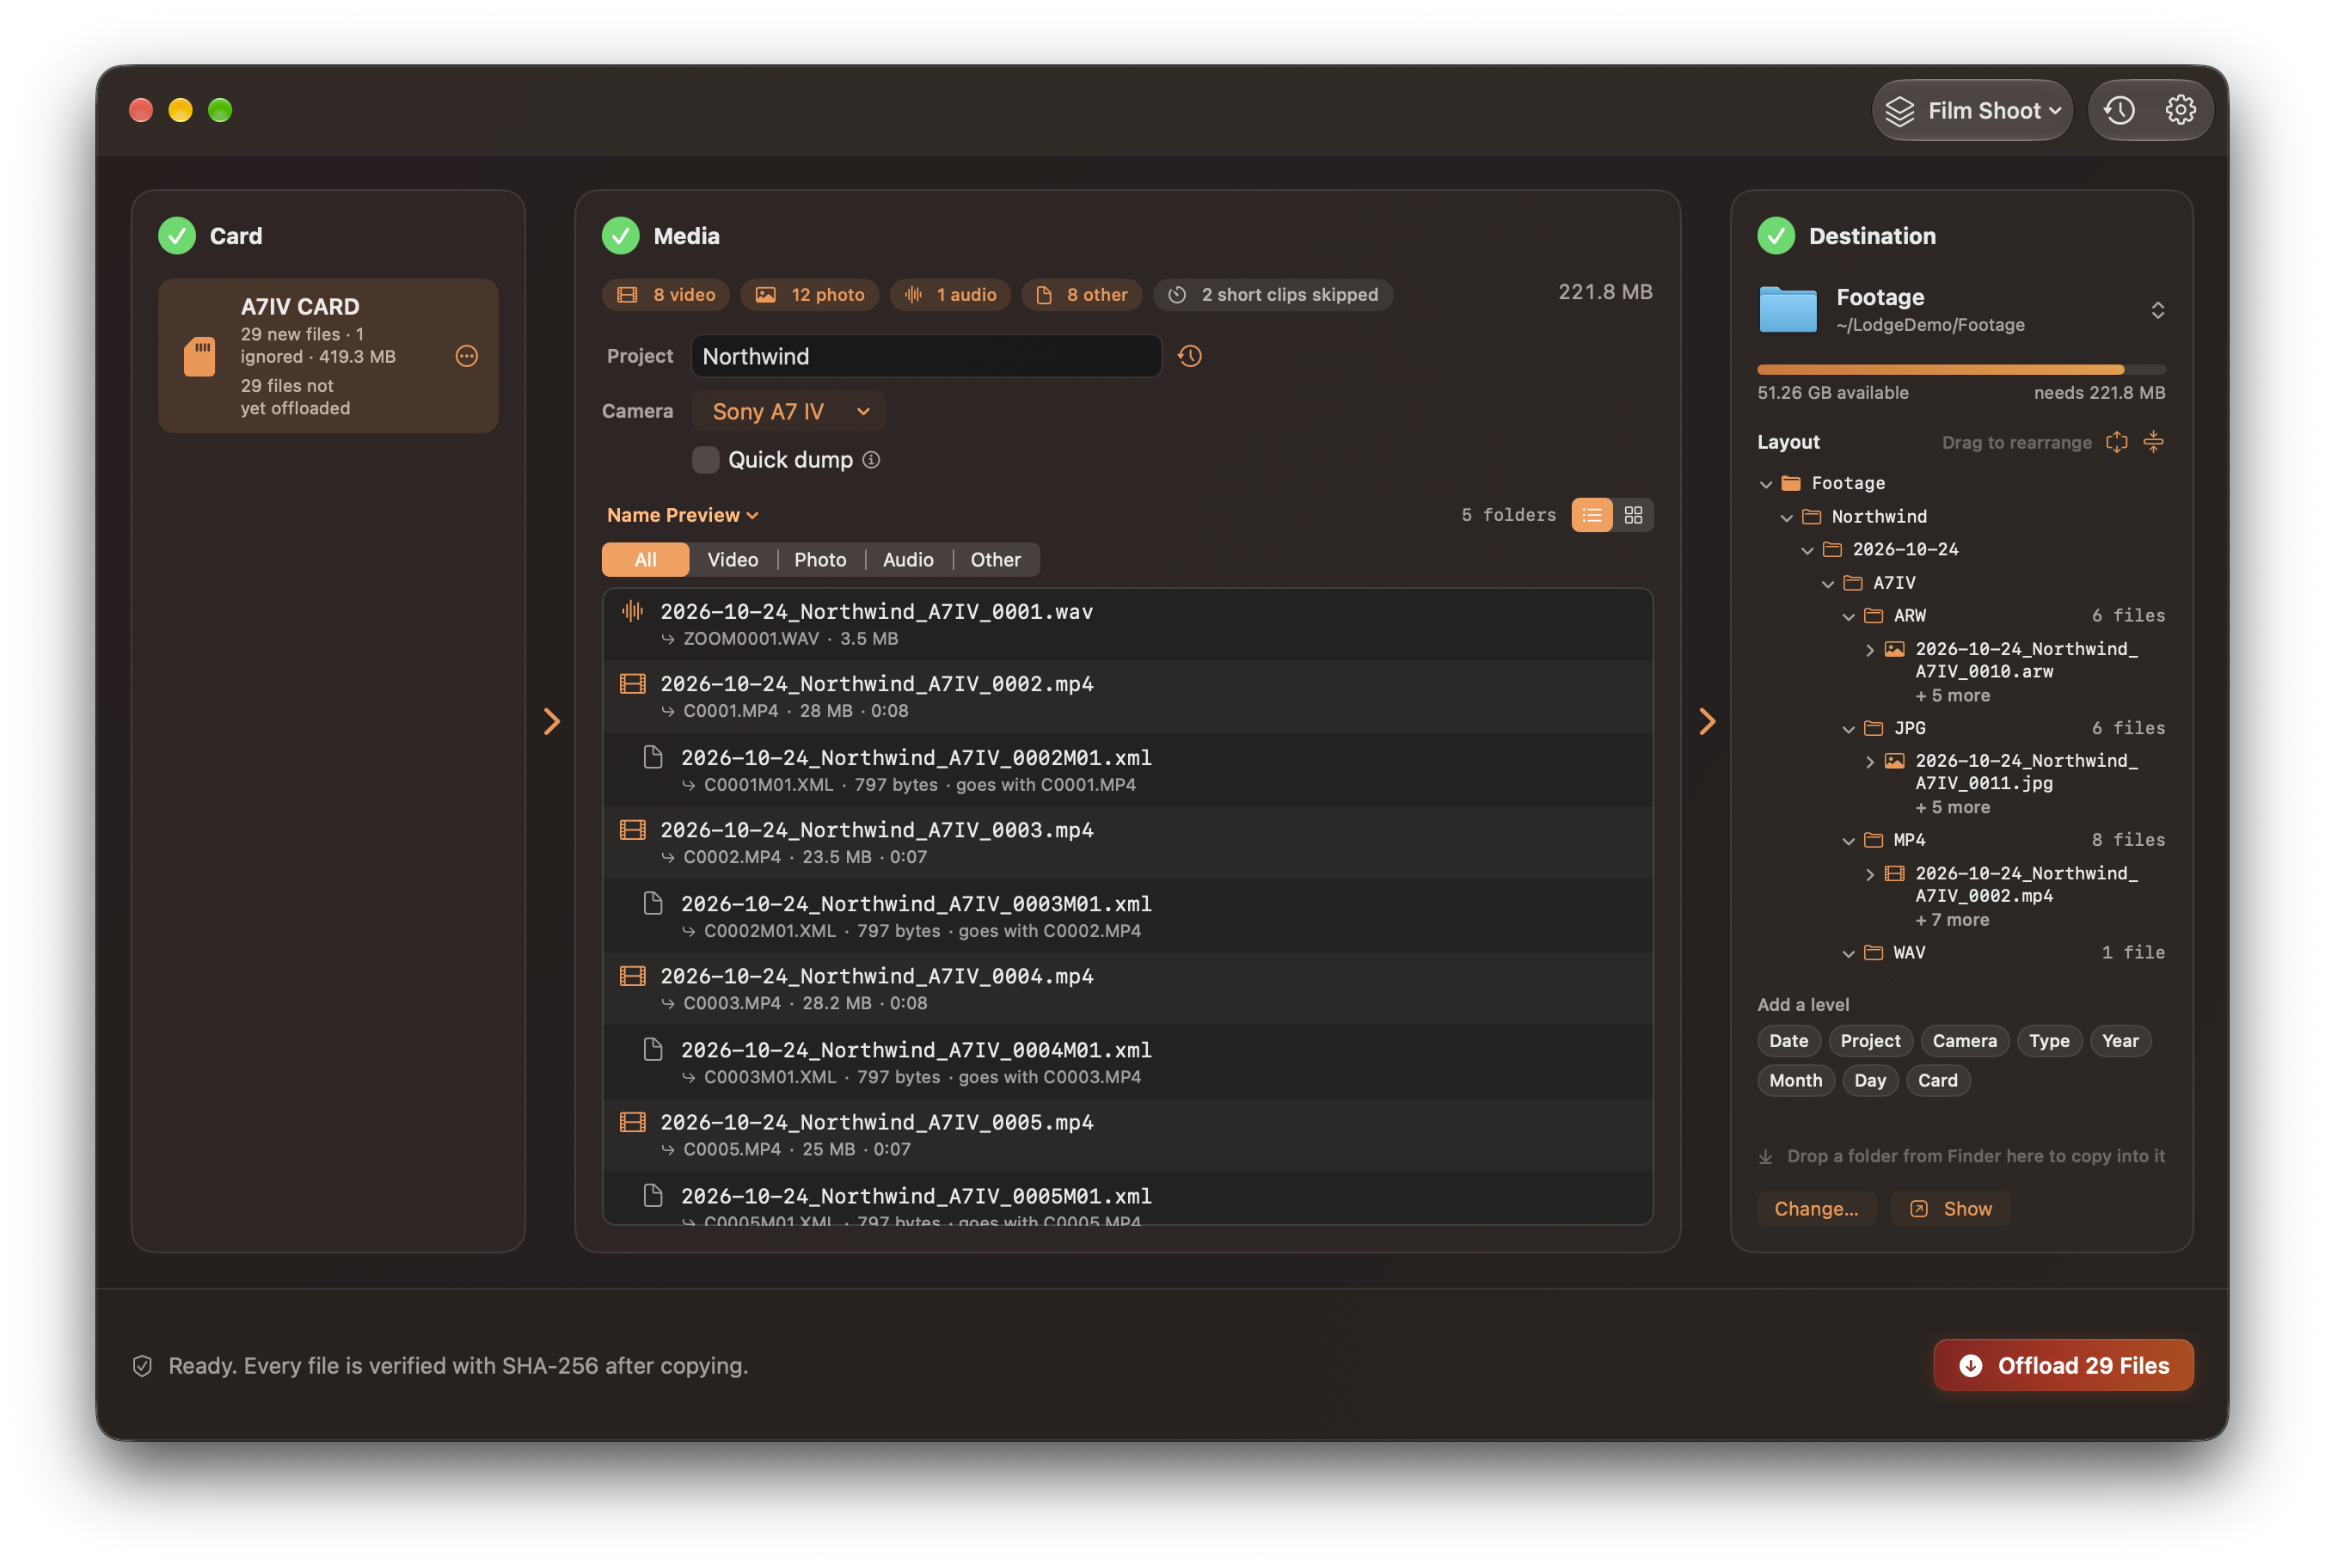Viewport: 2325px width, 1568px height.
Task: Click recent projects clock beside Project field
Action: [x=1189, y=356]
